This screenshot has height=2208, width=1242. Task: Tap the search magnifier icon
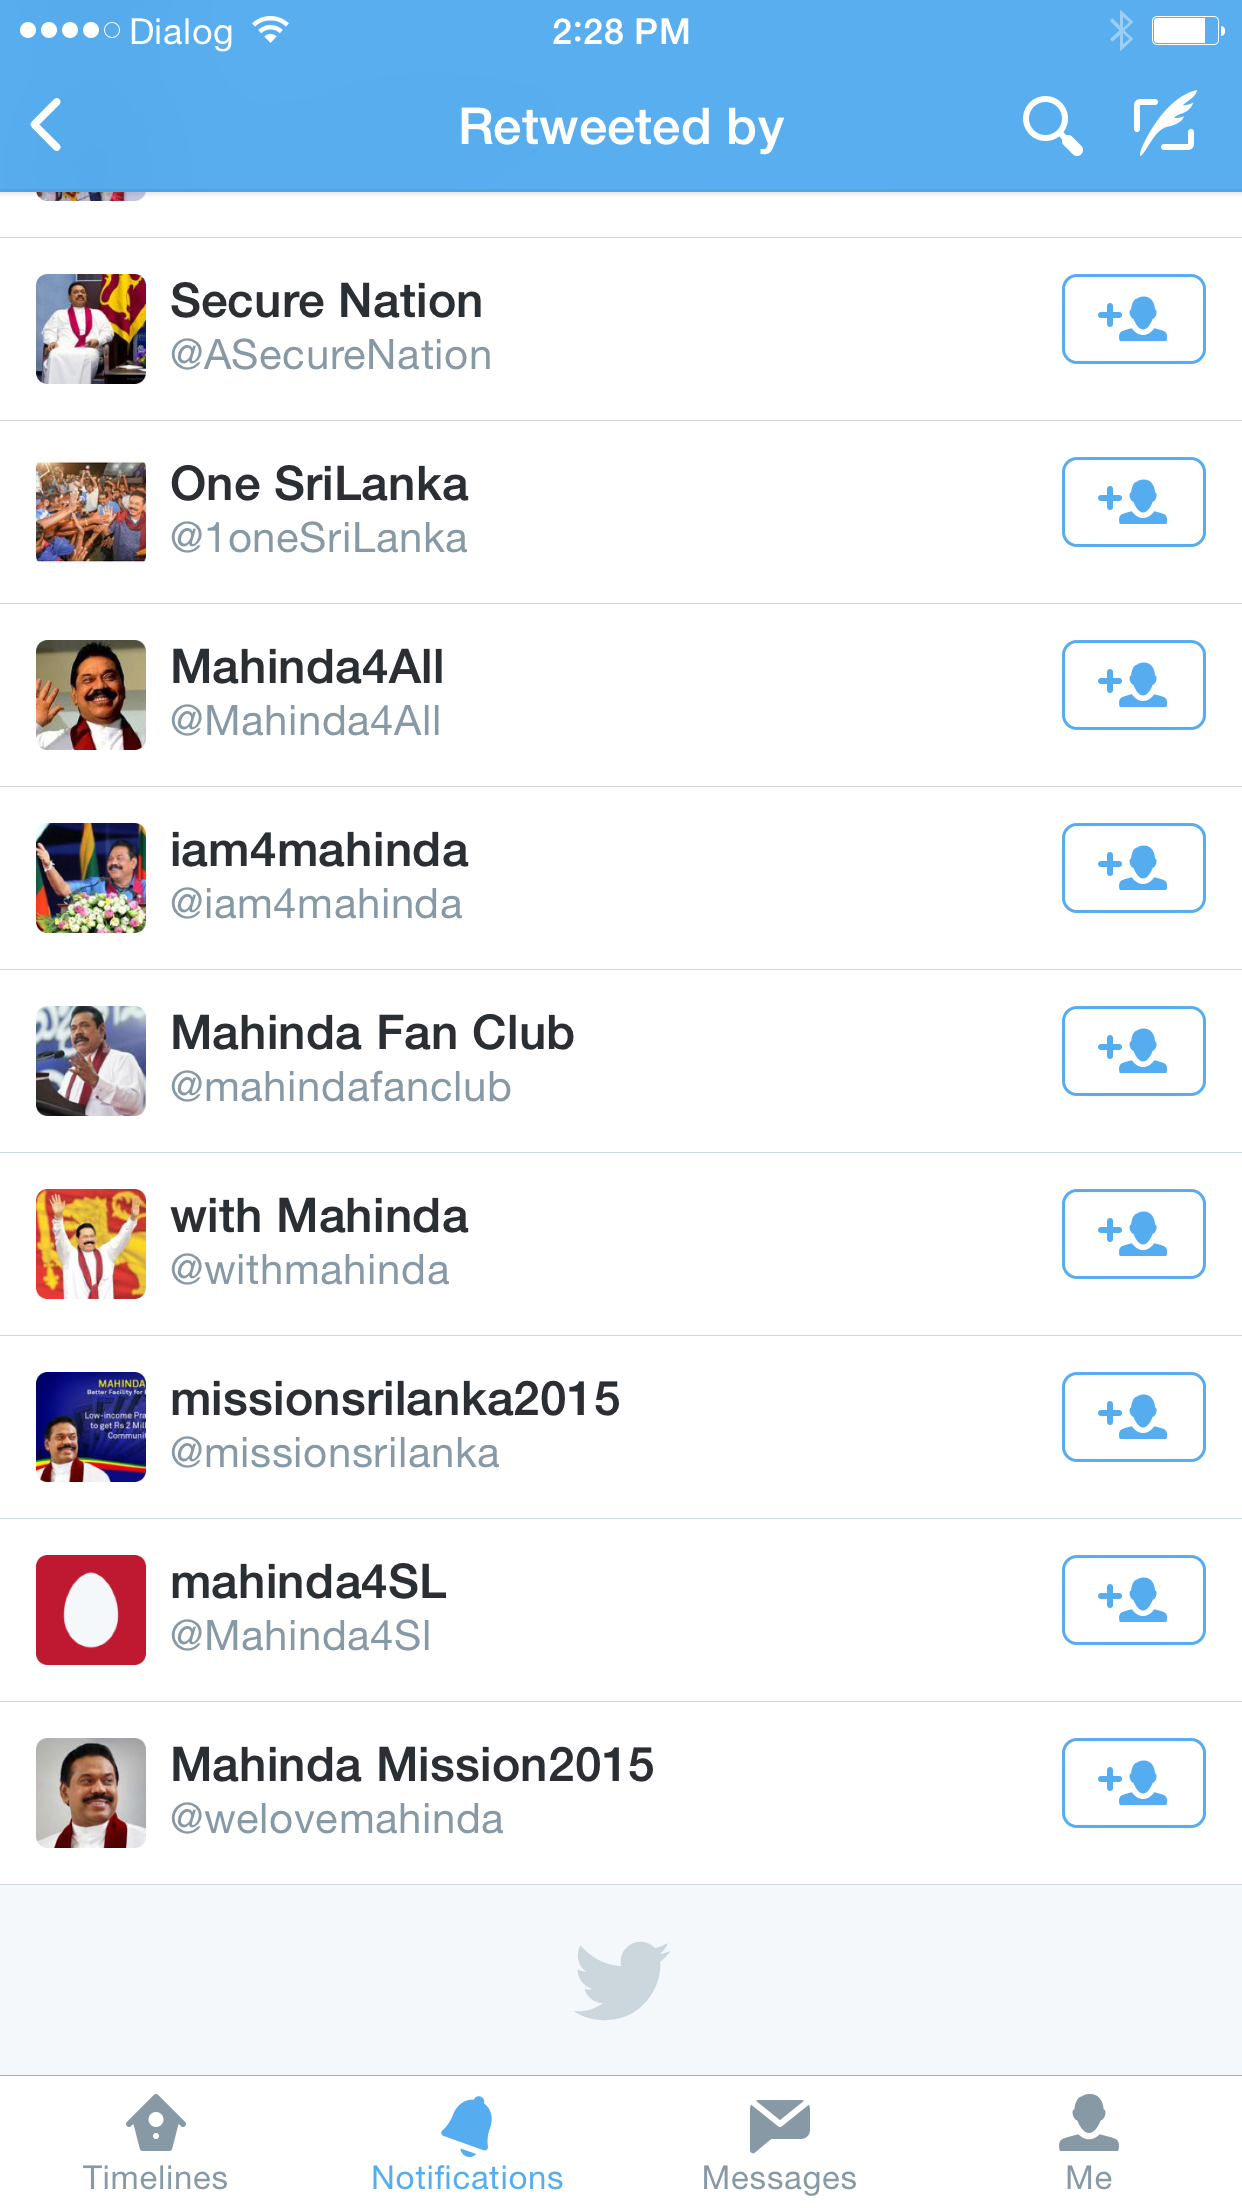pyautogui.click(x=1052, y=126)
